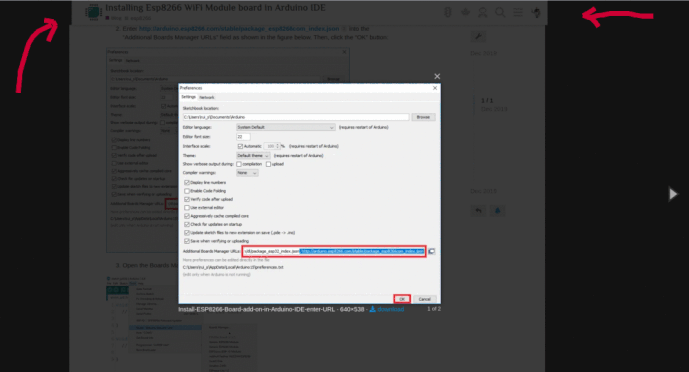Toggle Use external editor checkbox
The height and width of the screenshot is (372, 689).
click(187, 207)
